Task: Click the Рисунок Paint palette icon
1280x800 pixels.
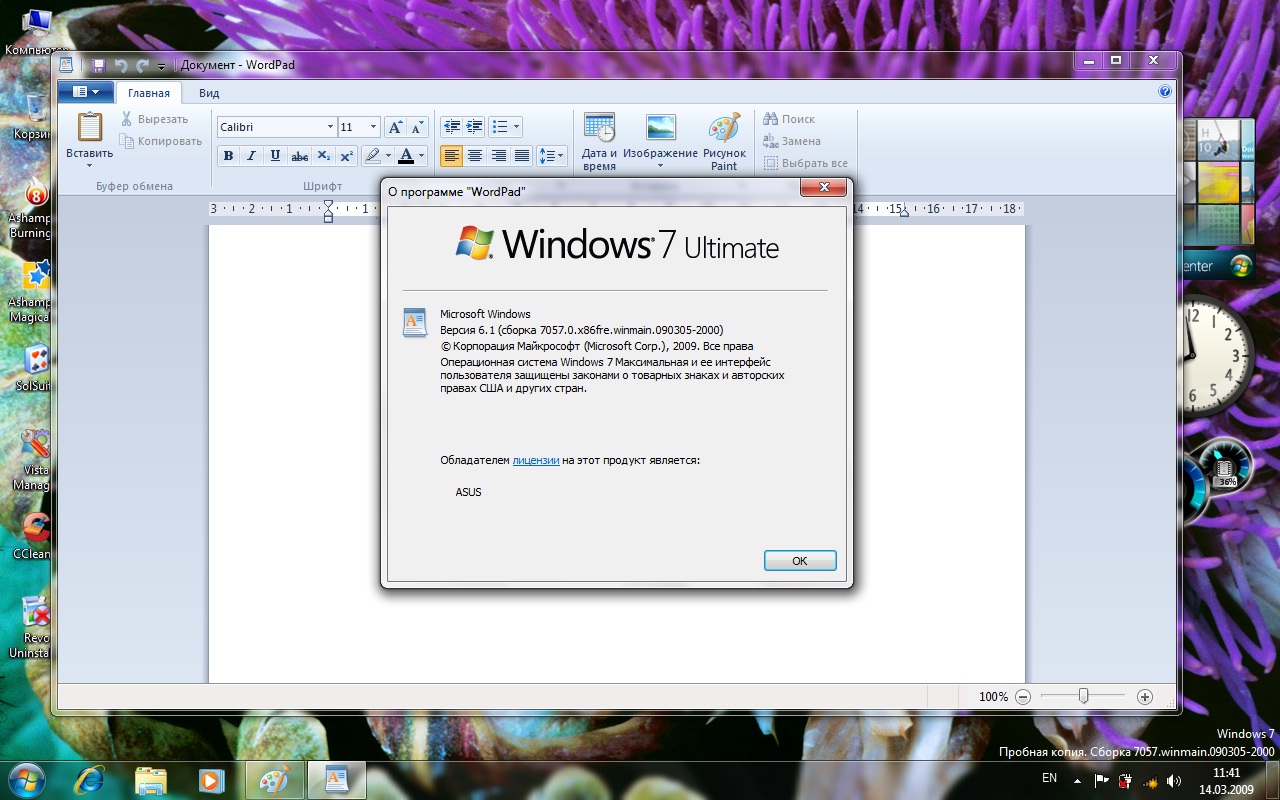Action: click(724, 128)
